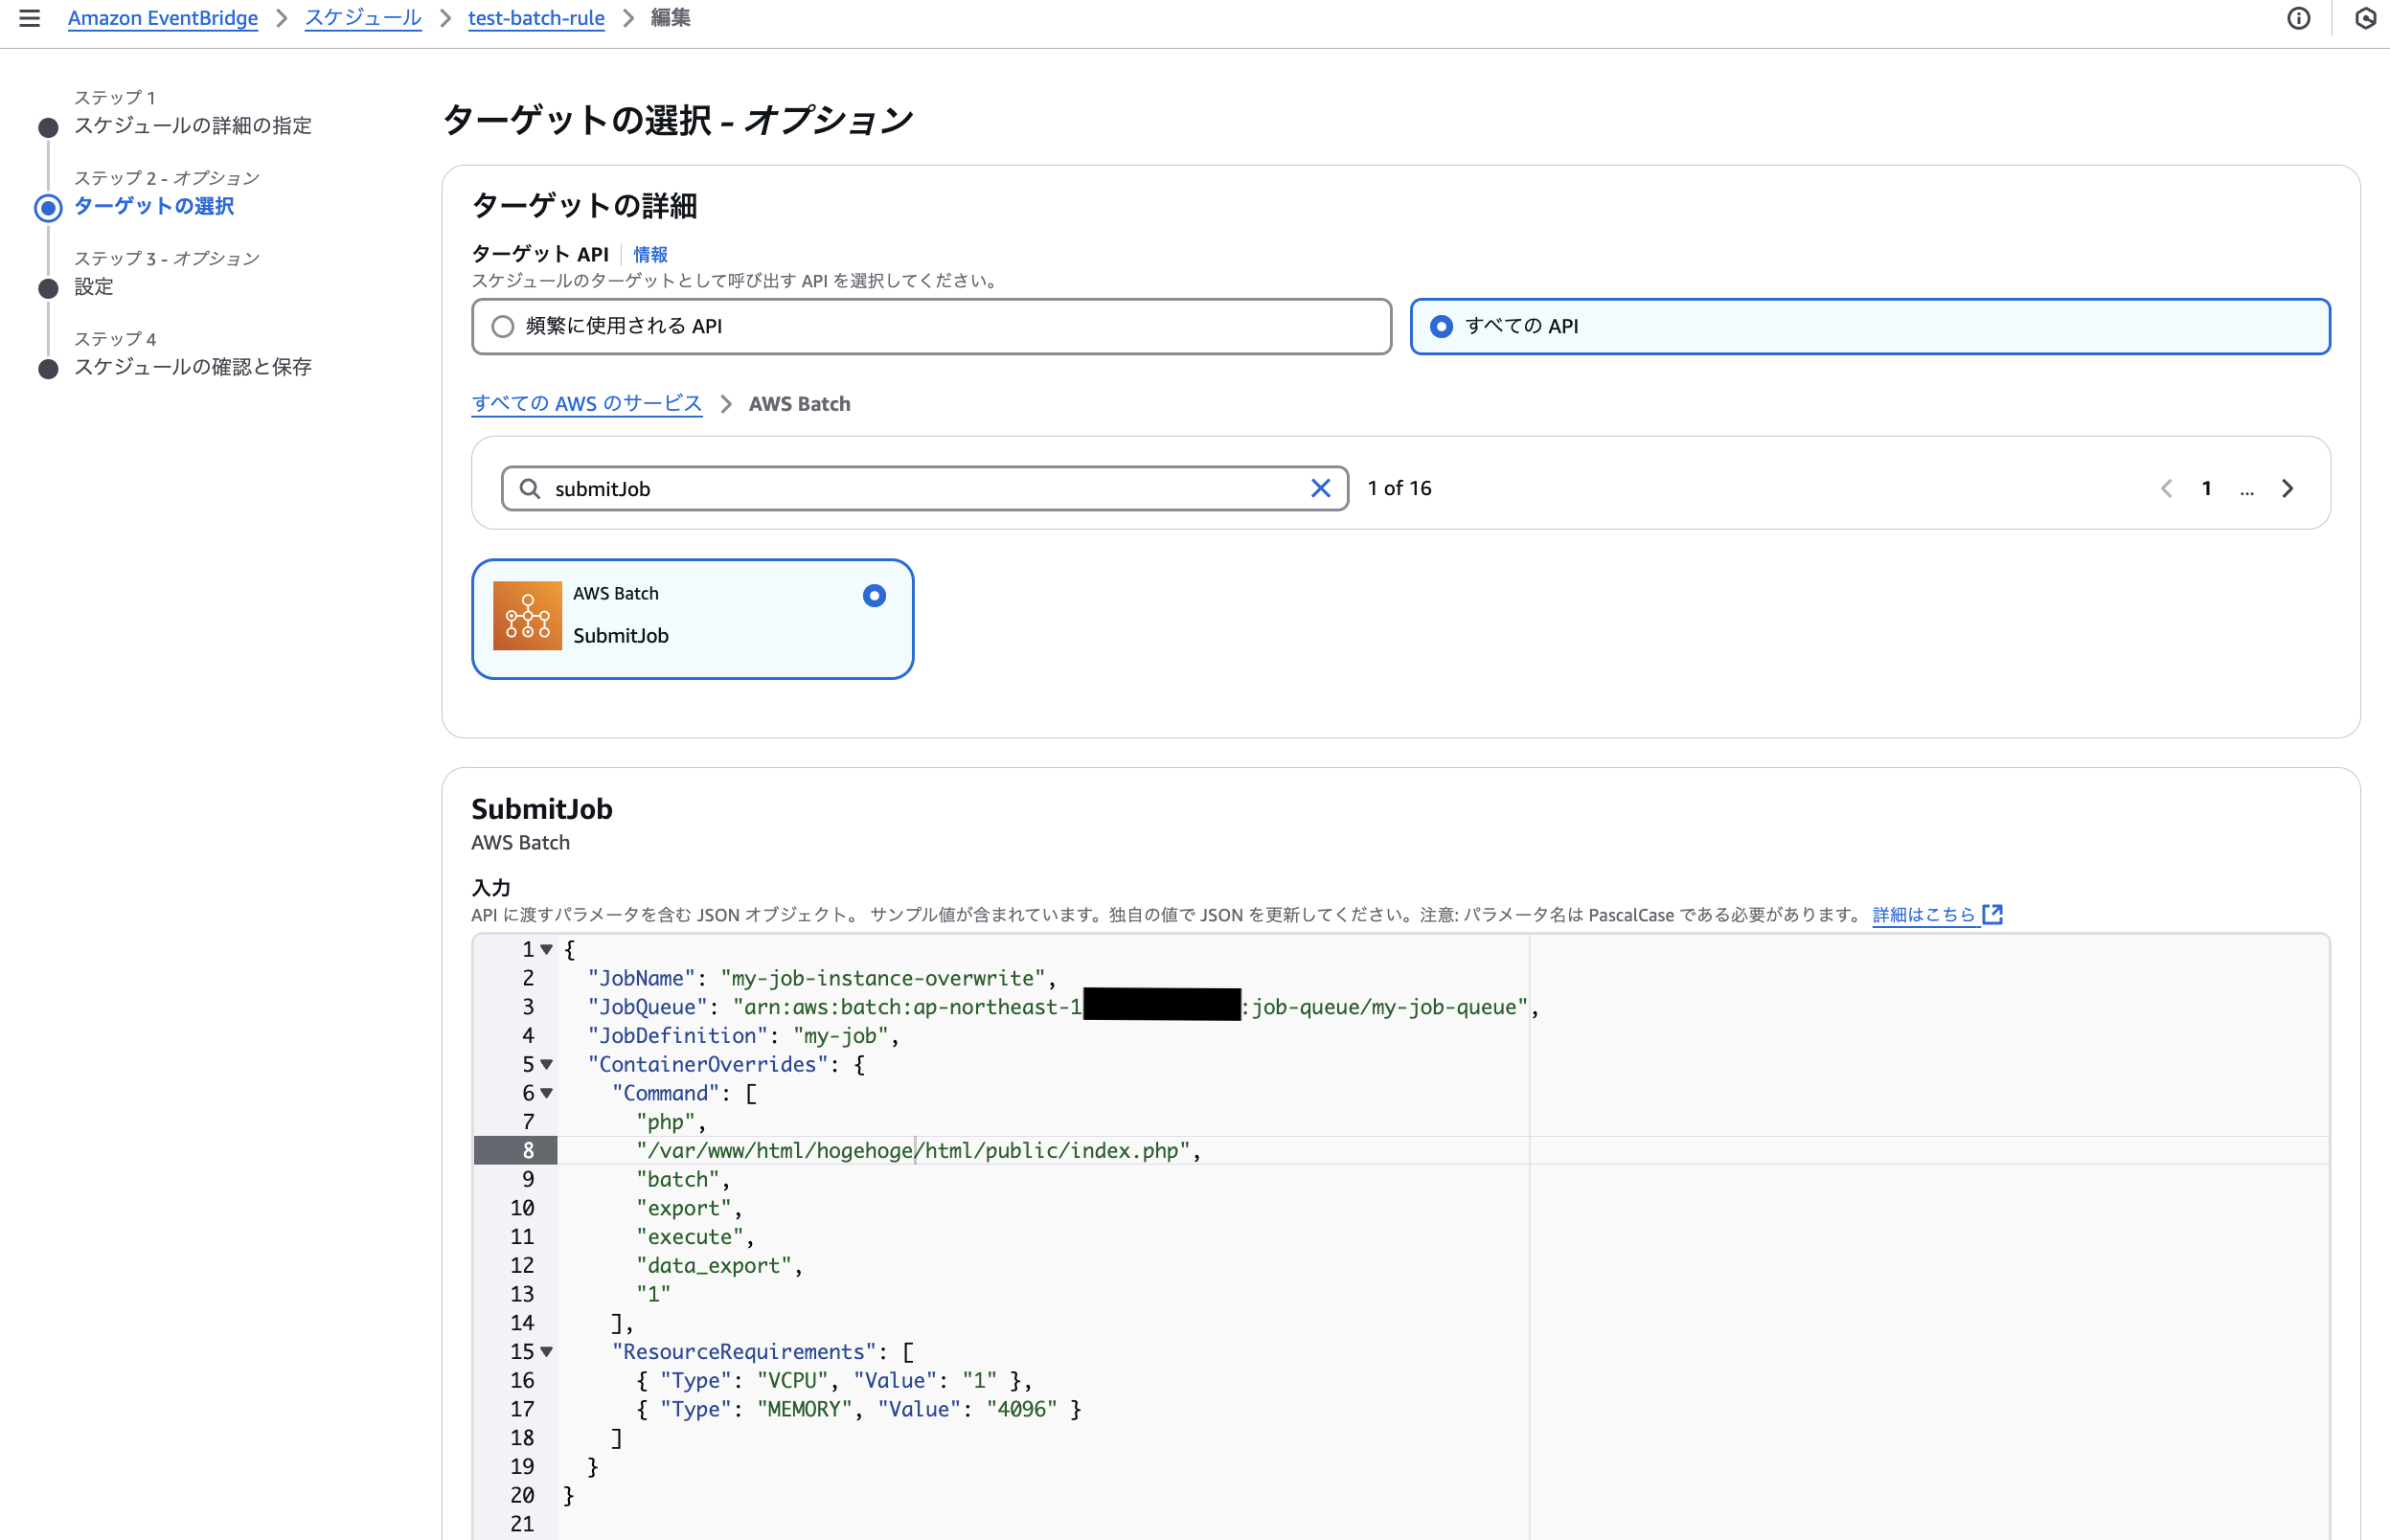Collapse the Command array fold arrow
2390x1540 pixels.
point(547,1093)
